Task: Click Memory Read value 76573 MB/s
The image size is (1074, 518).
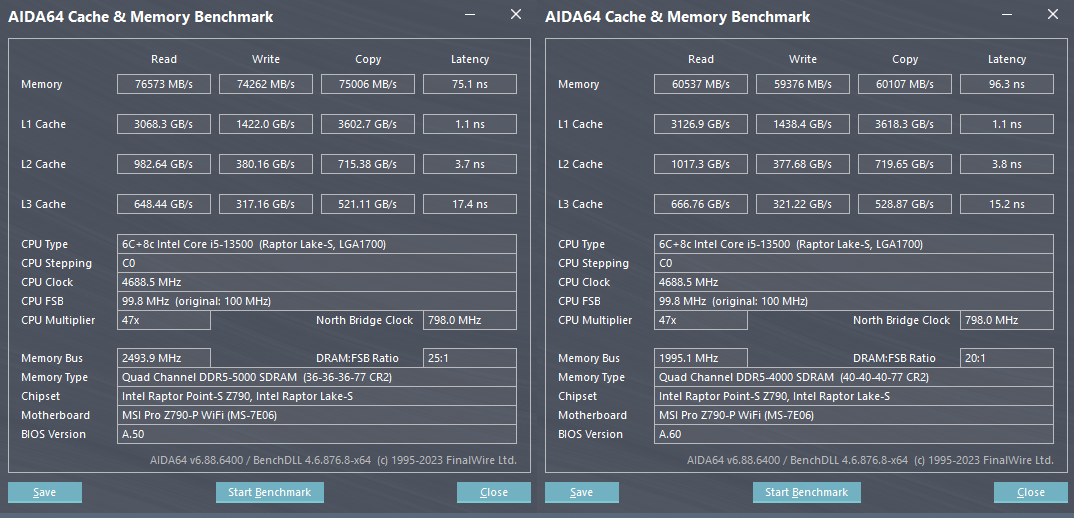Action: pos(164,84)
